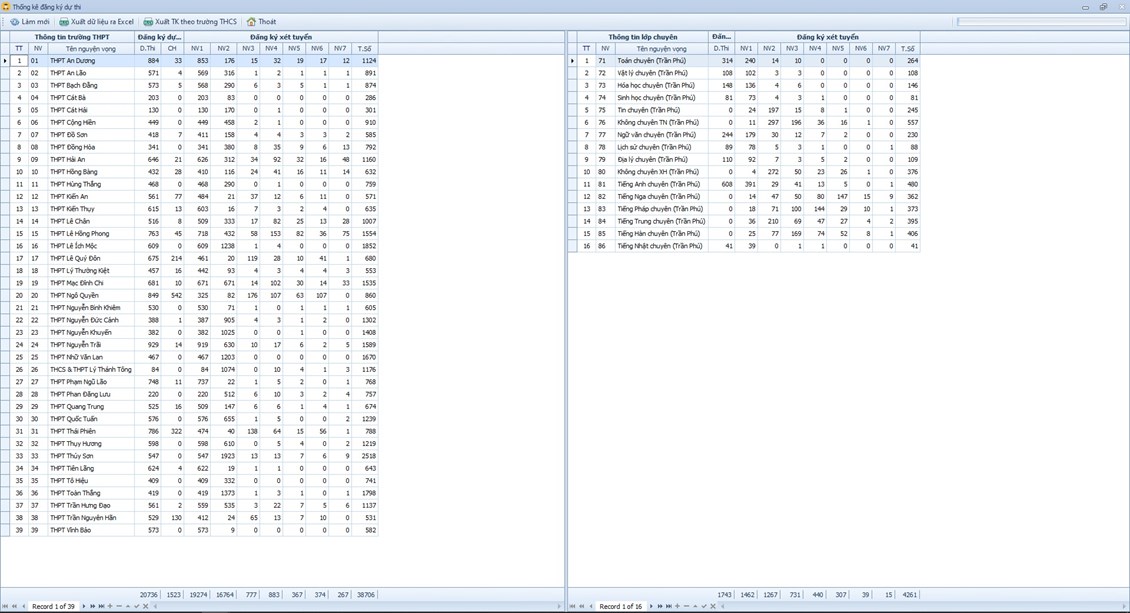Sort left grid by T.Số column header
Viewport: 1130px width, 613px height.
[364, 48]
